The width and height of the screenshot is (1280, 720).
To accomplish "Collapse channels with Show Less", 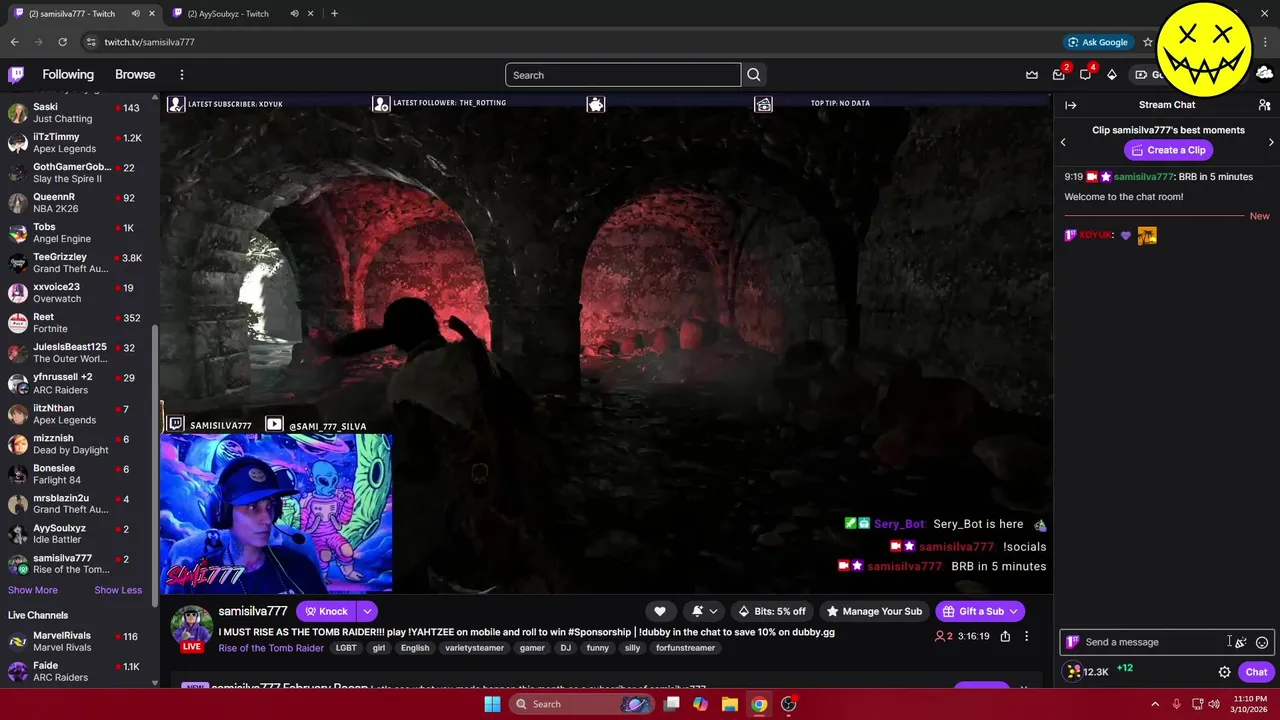I will (118, 590).
